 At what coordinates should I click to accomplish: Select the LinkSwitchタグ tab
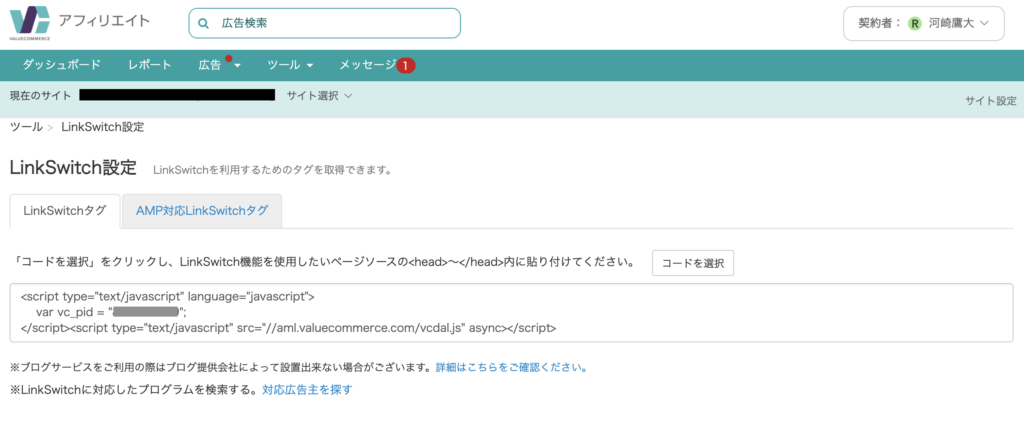[65, 211]
